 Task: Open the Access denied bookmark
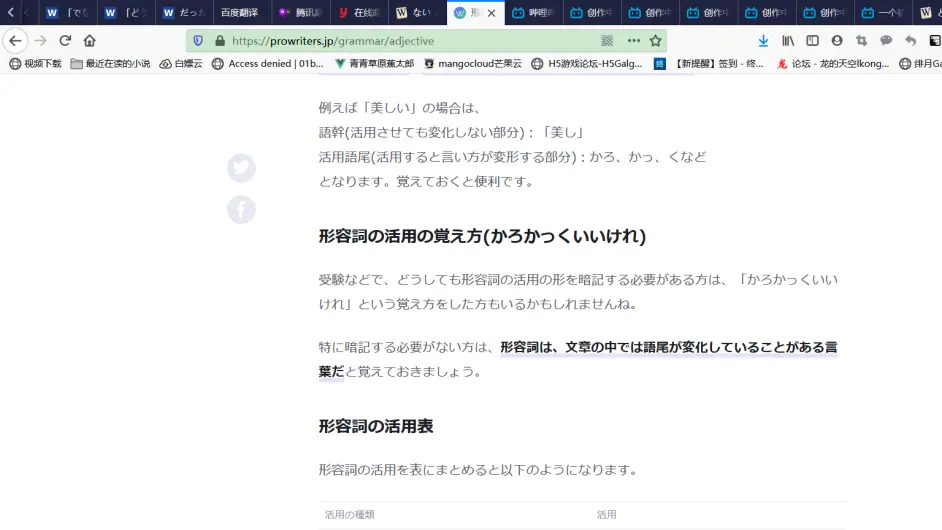pyautogui.click(x=268, y=64)
